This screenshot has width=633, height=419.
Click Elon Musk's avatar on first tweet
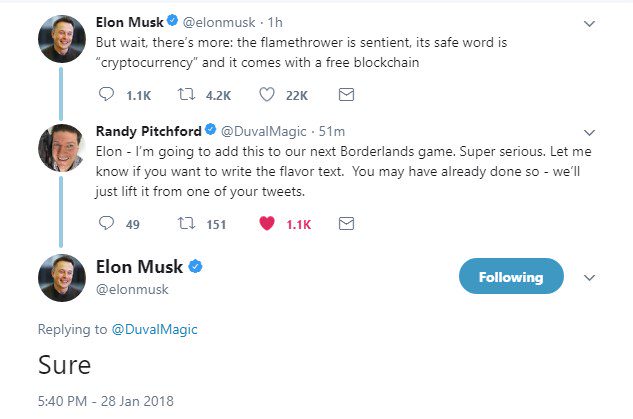click(62, 39)
